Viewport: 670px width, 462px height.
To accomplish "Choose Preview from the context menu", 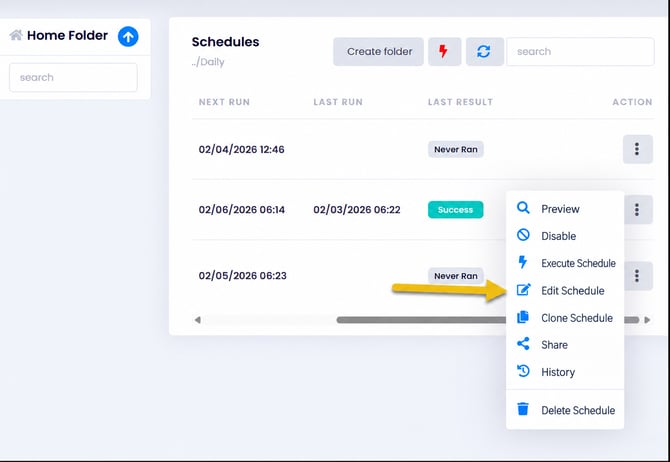I will coord(565,209).
